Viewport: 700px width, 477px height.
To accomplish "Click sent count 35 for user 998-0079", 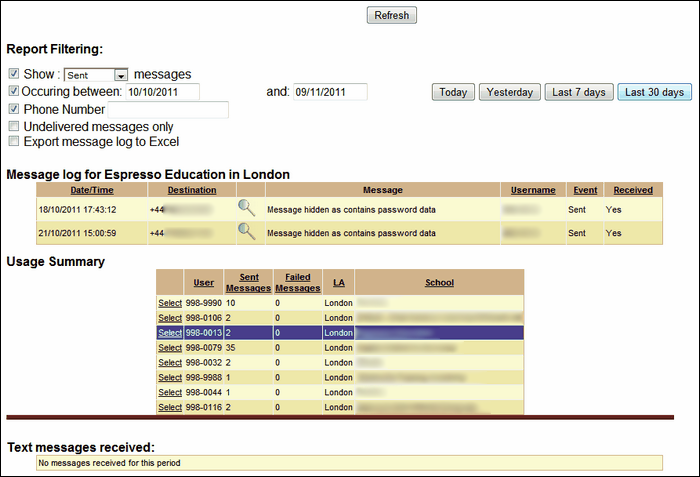I will point(230,347).
